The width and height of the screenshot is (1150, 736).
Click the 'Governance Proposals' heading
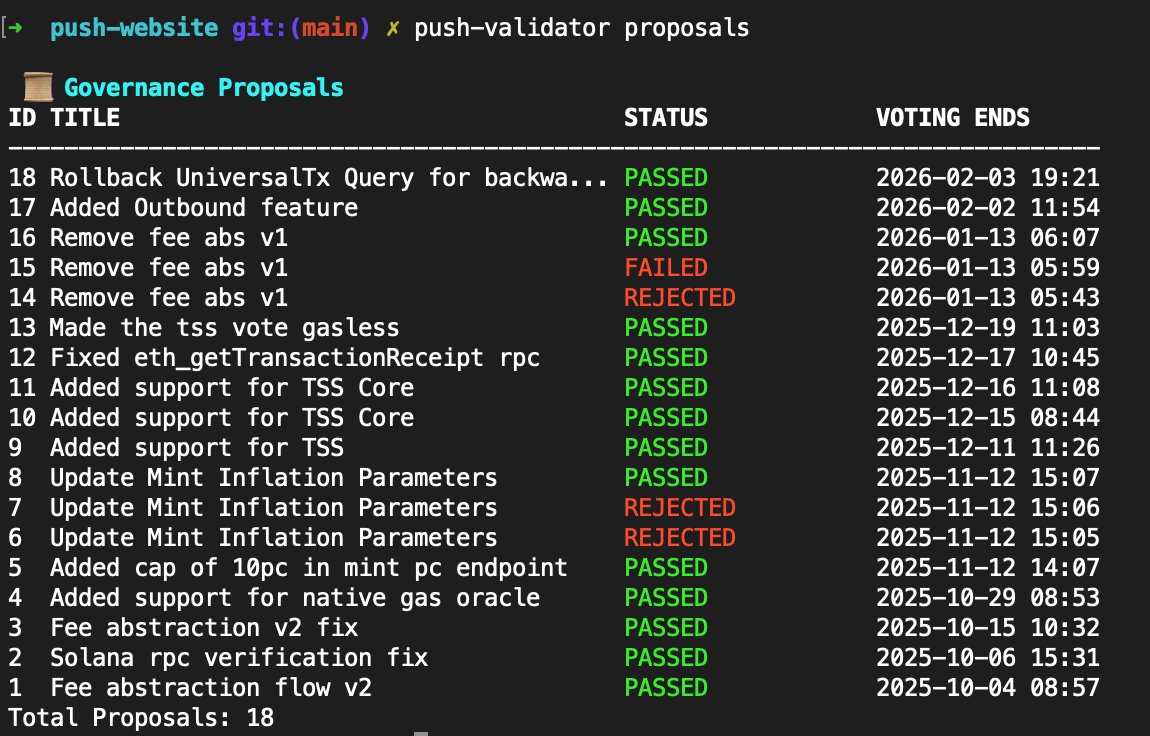[204, 87]
